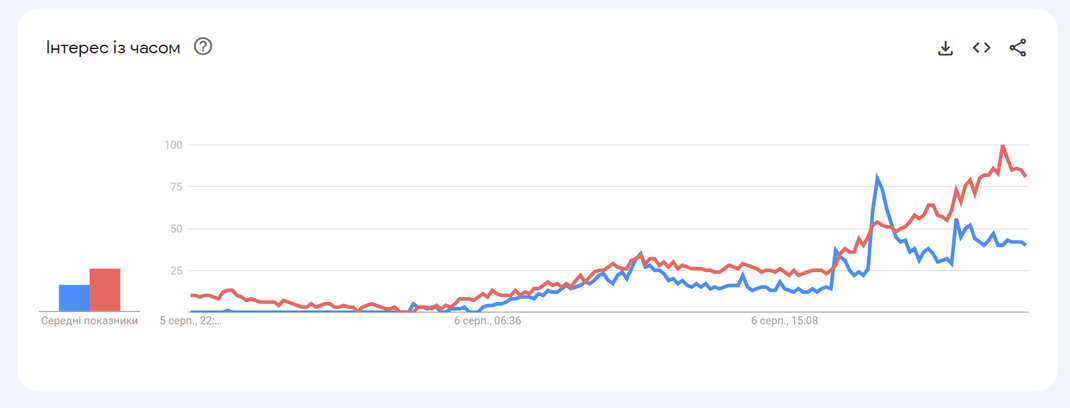Image resolution: width=1070 pixels, height=408 pixels.
Task: Click the 75 value on y-axis
Action: [x=177, y=187]
